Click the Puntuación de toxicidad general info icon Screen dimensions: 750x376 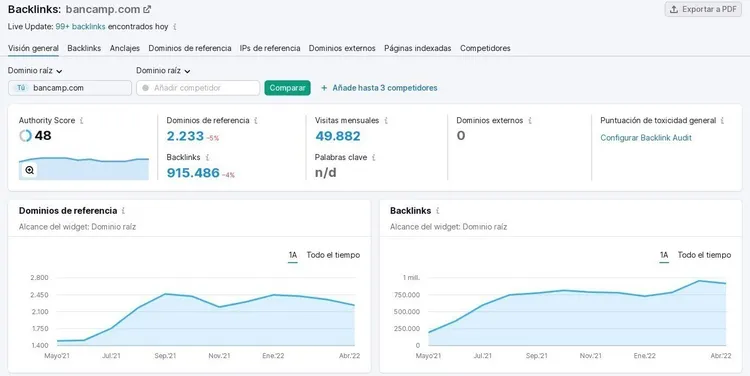click(x=722, y=121)
